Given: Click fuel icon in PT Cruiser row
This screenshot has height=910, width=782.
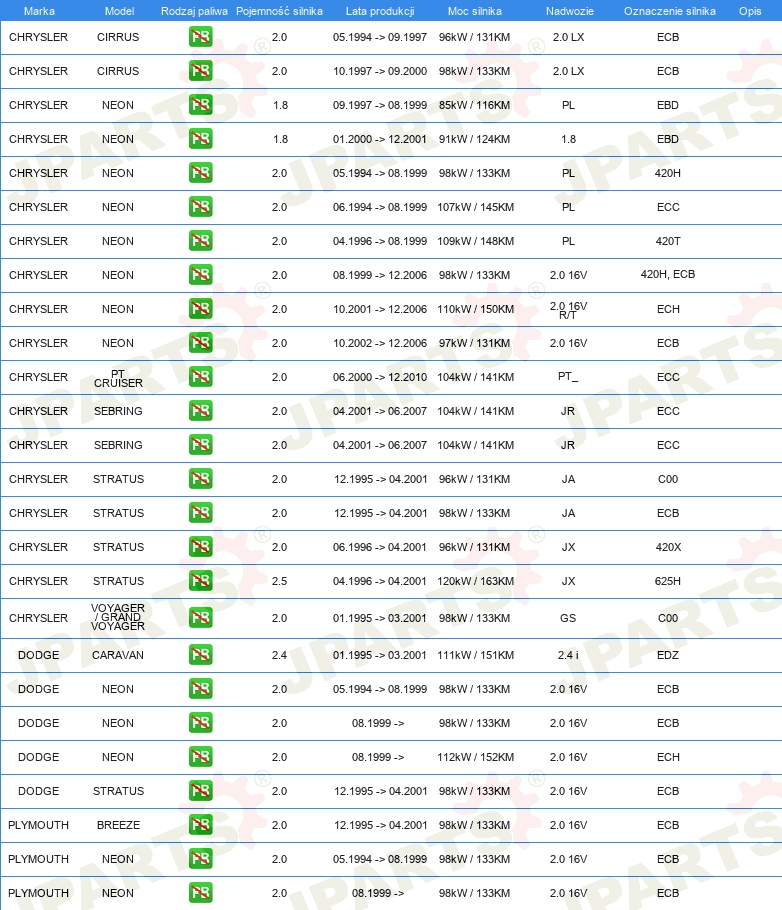Looking at the screenshot, I should click(200, 377).
